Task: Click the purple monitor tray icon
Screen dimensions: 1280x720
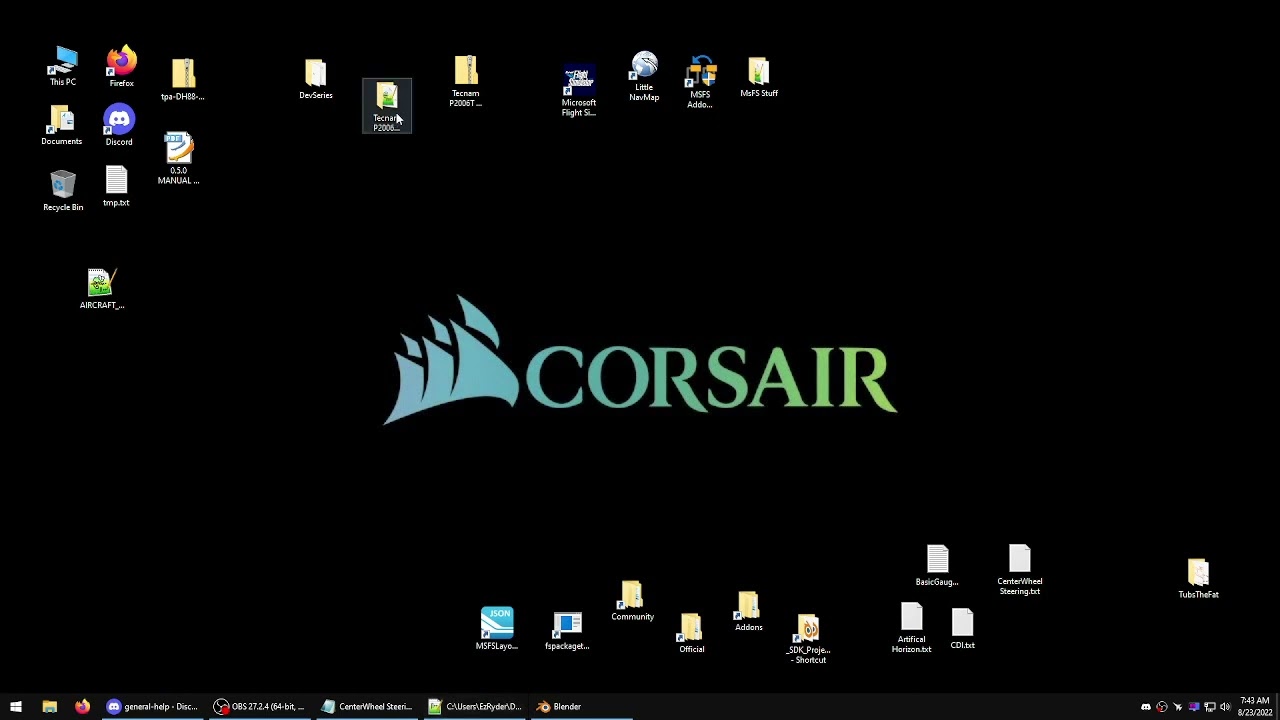Action: (x=1194, y=707)
